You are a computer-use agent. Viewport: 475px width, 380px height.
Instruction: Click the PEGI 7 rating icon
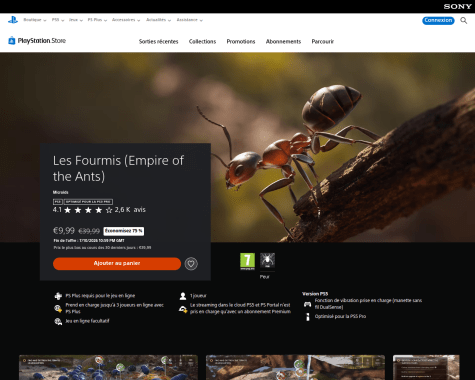tap(247, 261)
